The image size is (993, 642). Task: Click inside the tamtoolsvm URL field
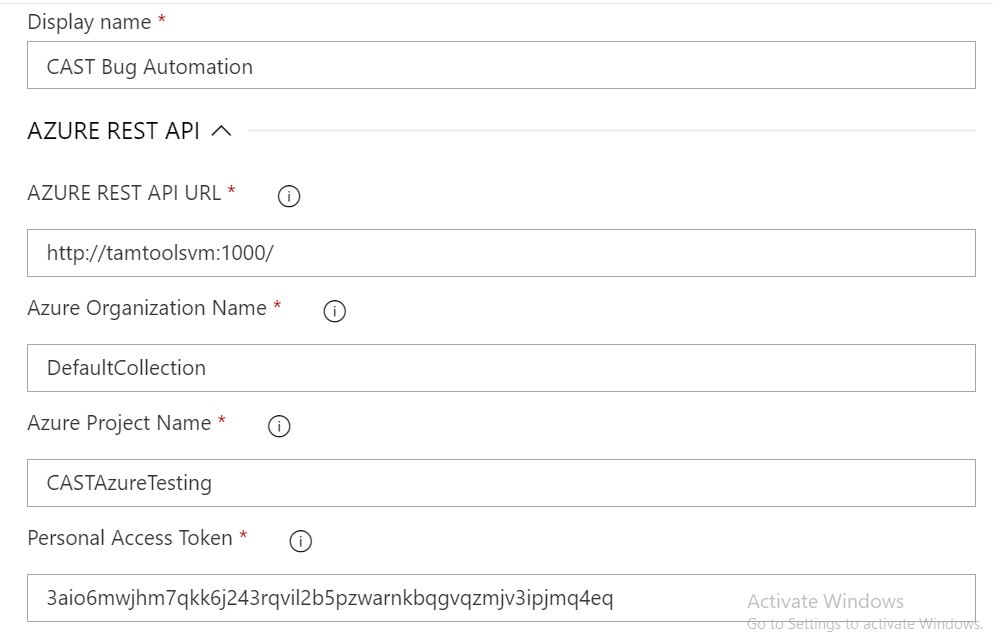(x=500, y=253)
